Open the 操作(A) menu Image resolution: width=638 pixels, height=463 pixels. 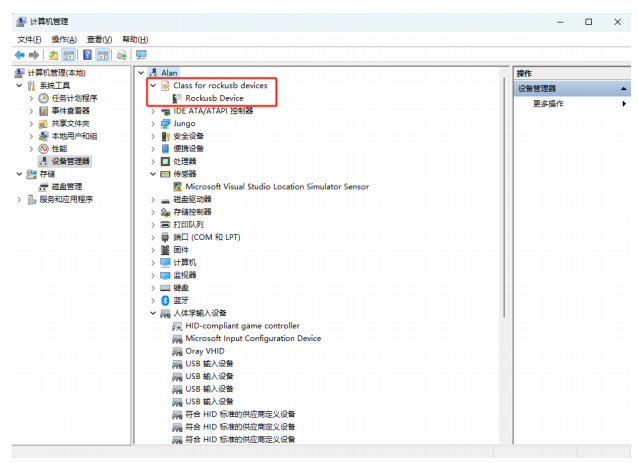tap(64, 39)
